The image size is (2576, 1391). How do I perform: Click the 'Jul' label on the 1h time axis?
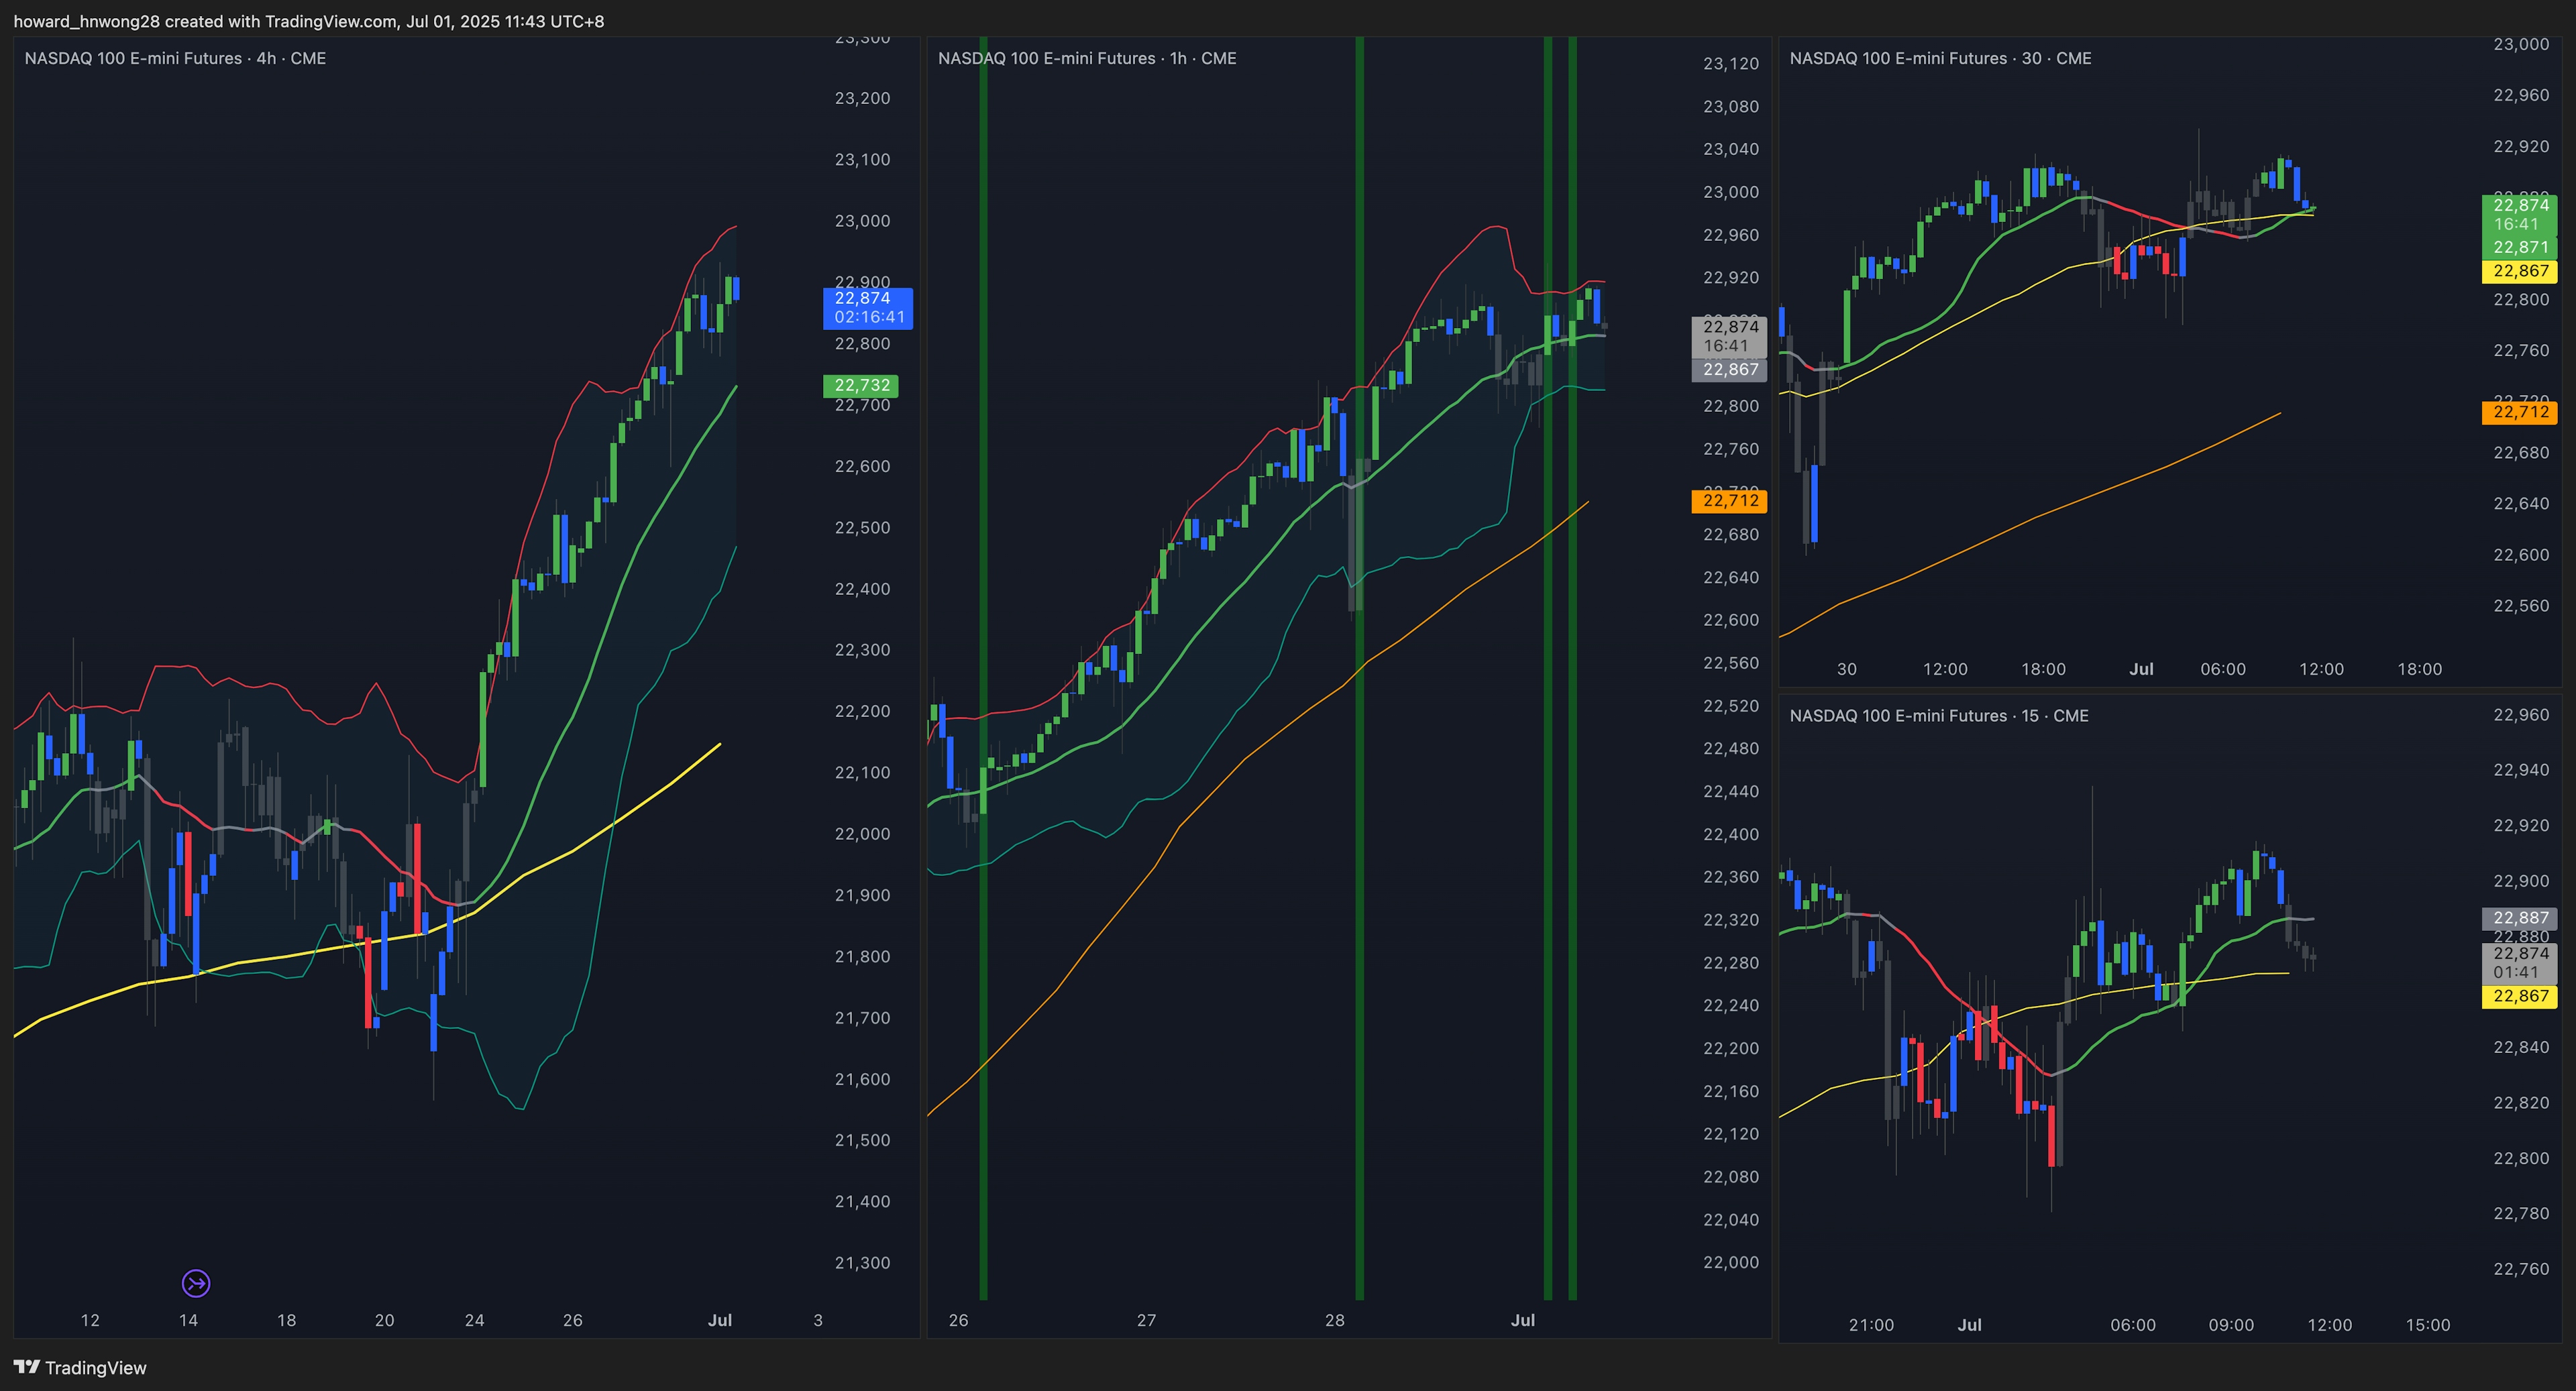click(1523, 1320)
